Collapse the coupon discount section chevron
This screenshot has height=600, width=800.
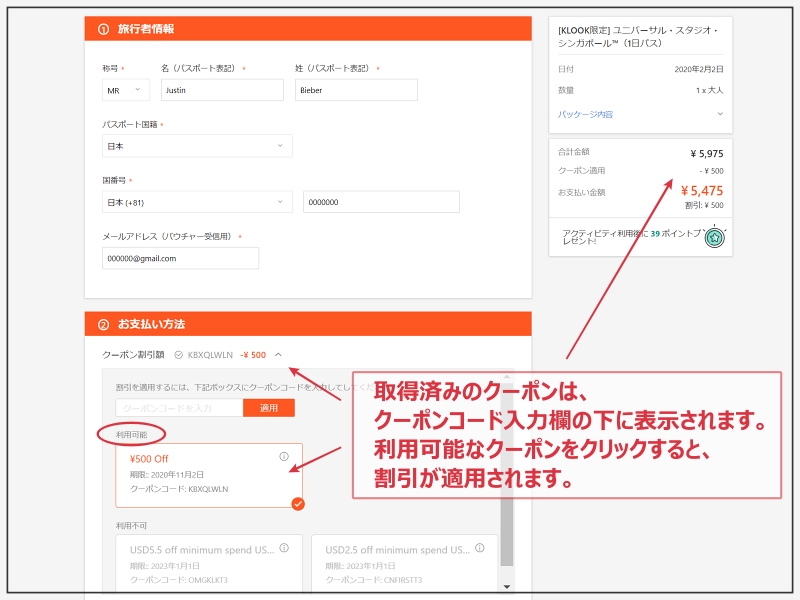[x=278, y=355]
